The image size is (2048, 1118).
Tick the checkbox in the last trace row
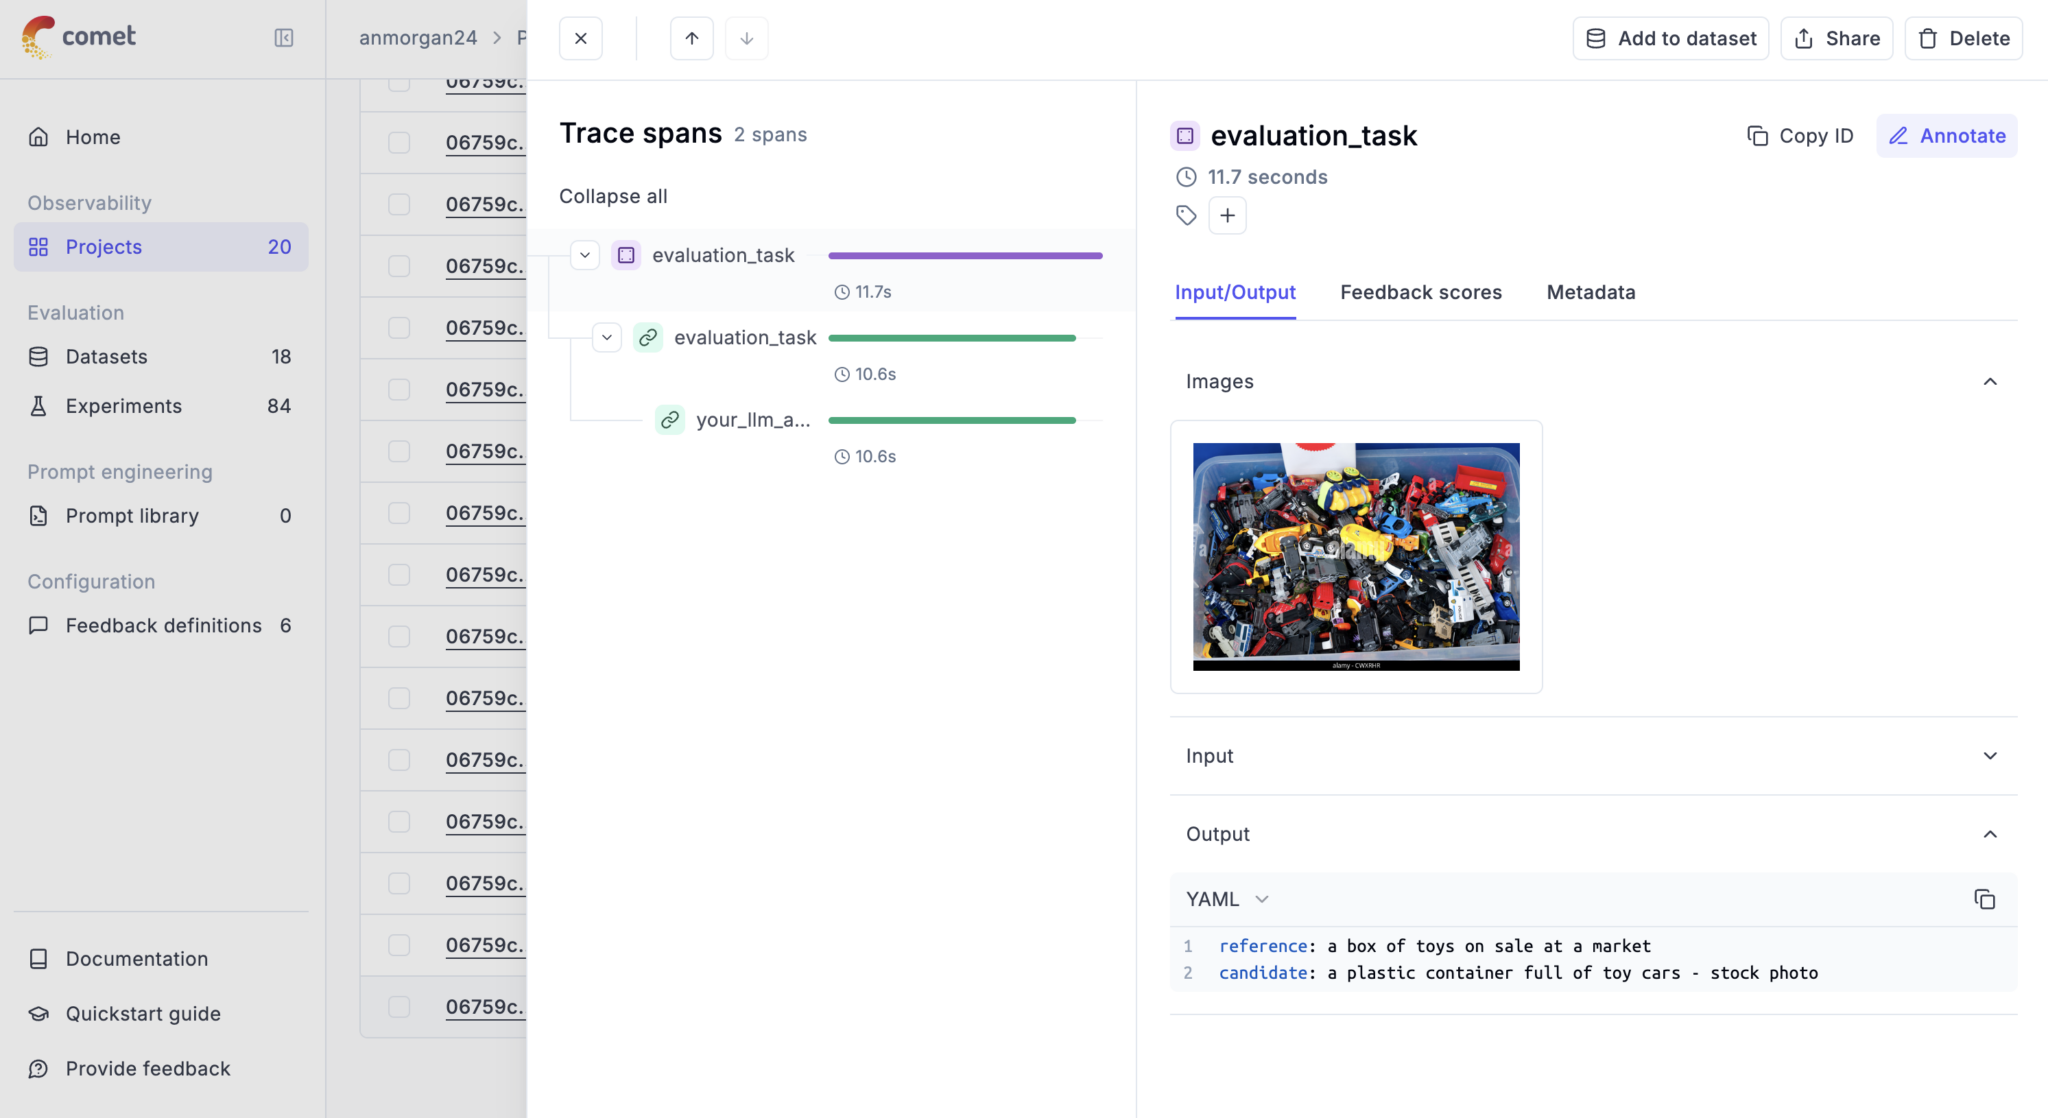tap(399, 1007)
